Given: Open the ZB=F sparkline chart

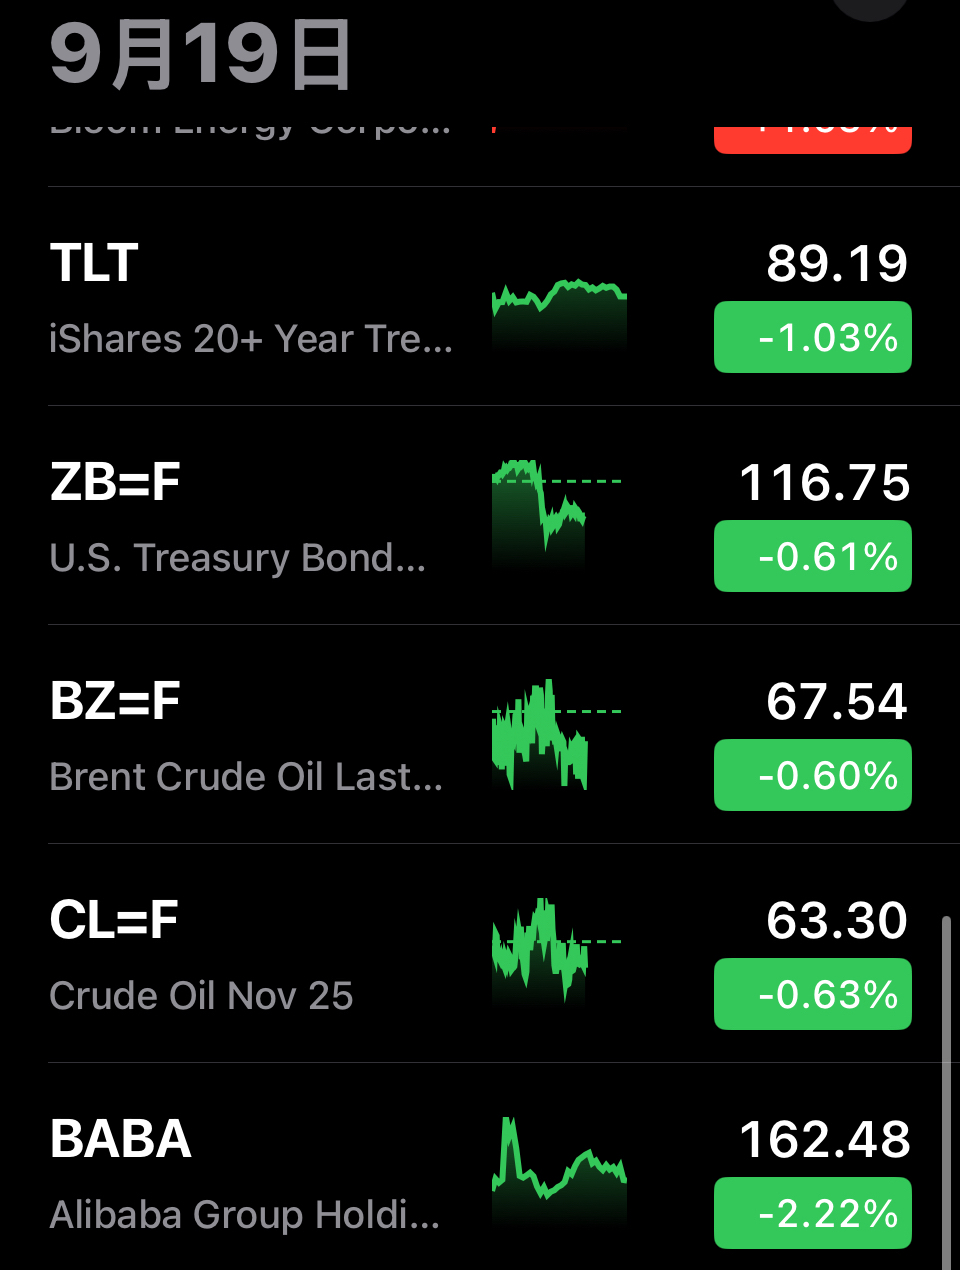Looking at the screenshot, I should coord(556,514).
